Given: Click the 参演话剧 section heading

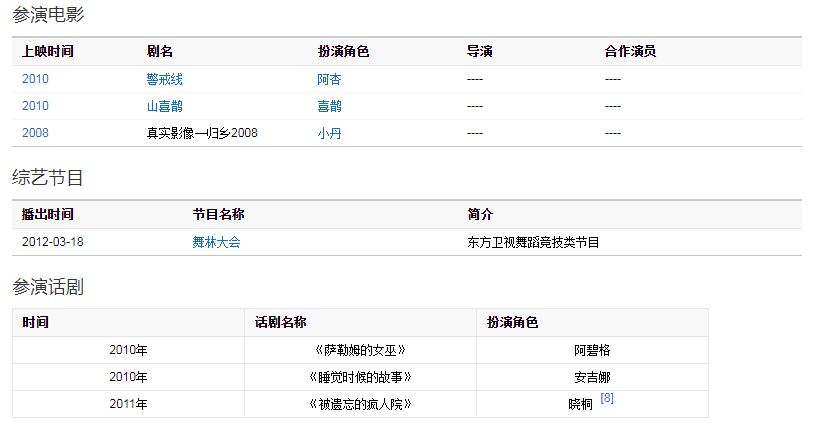Looking at the screenshot, I should (x=47, y=287).
